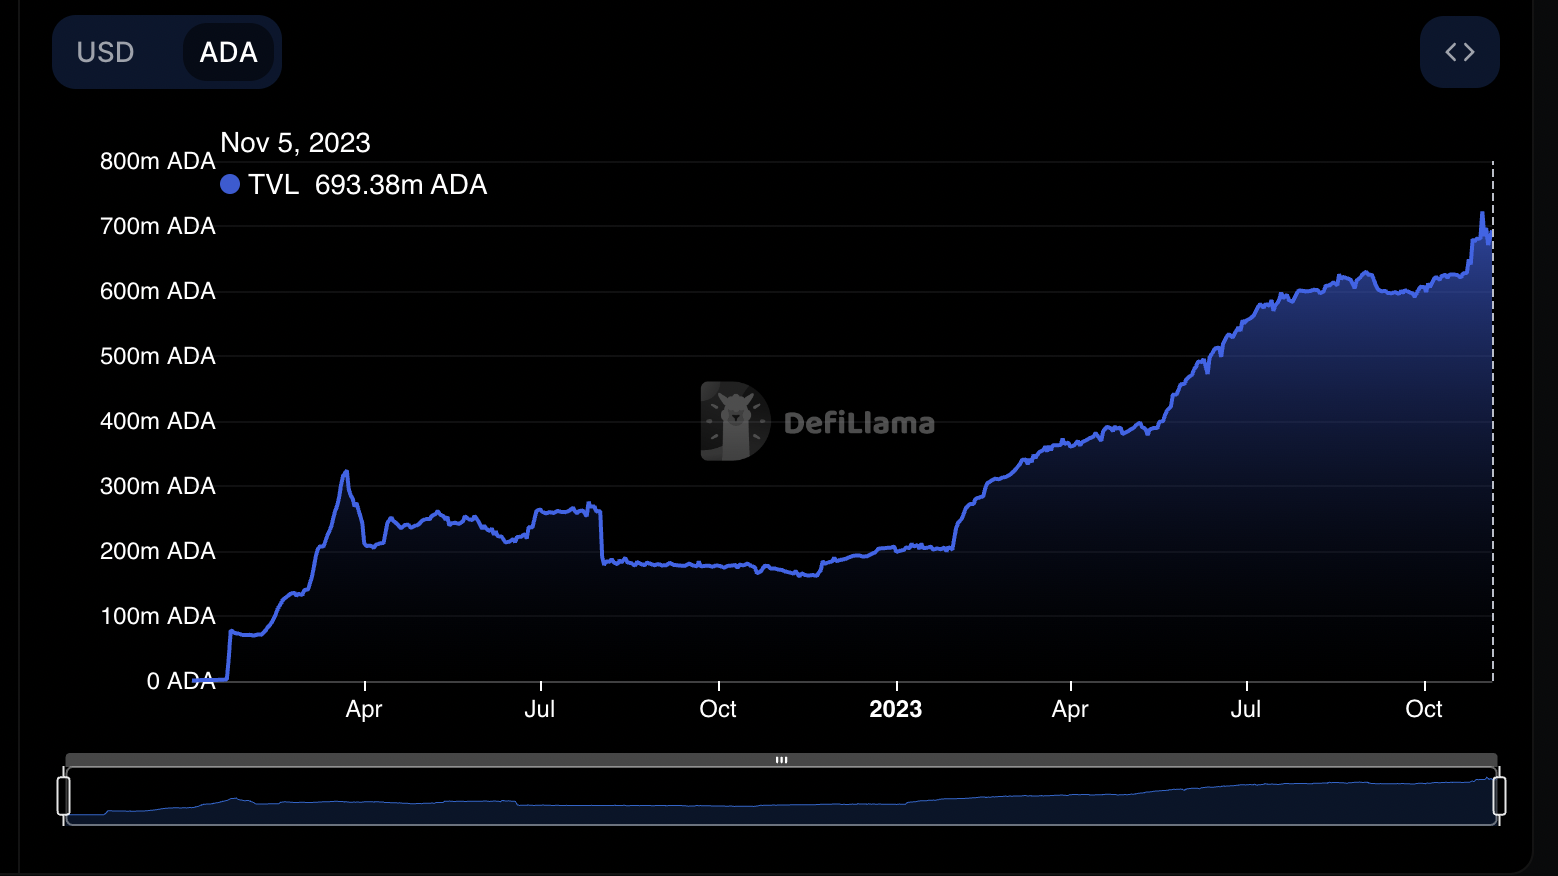This screenshot has height=876, width=1558.
Task: Grab the left handle of range selector
Action: (x=64, y=796)
